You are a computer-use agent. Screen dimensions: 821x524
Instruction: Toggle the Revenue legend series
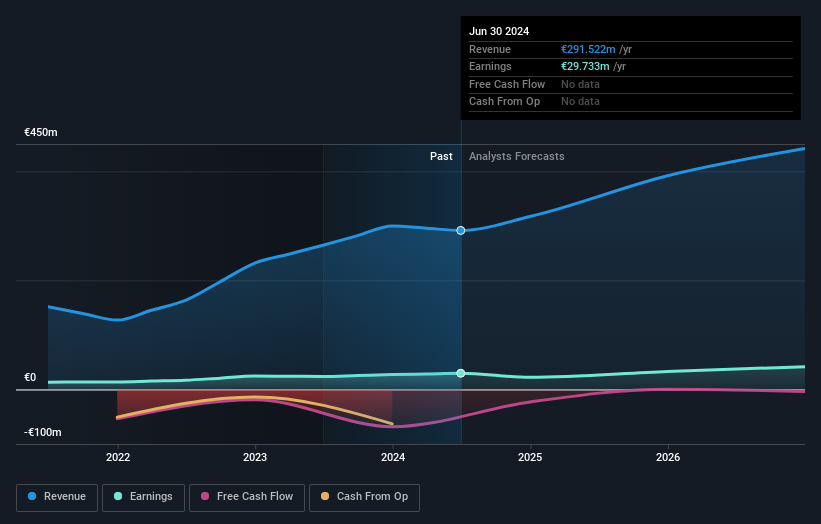(57, 497)
